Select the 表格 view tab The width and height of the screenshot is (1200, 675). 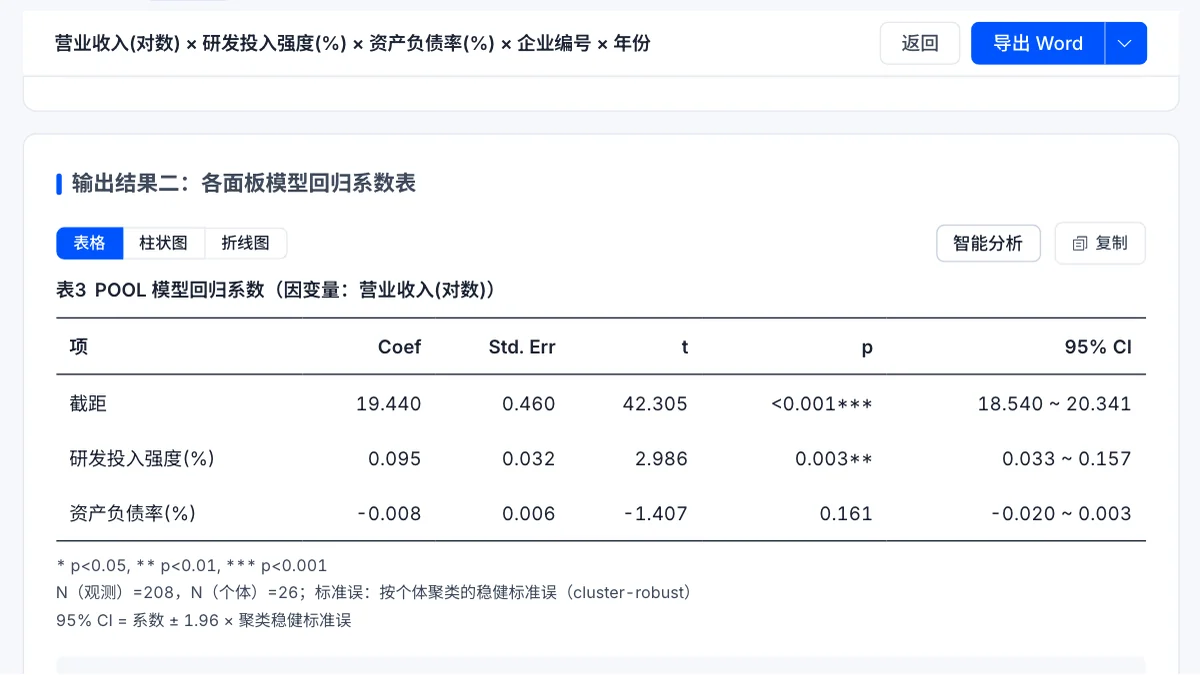point(89,243)
